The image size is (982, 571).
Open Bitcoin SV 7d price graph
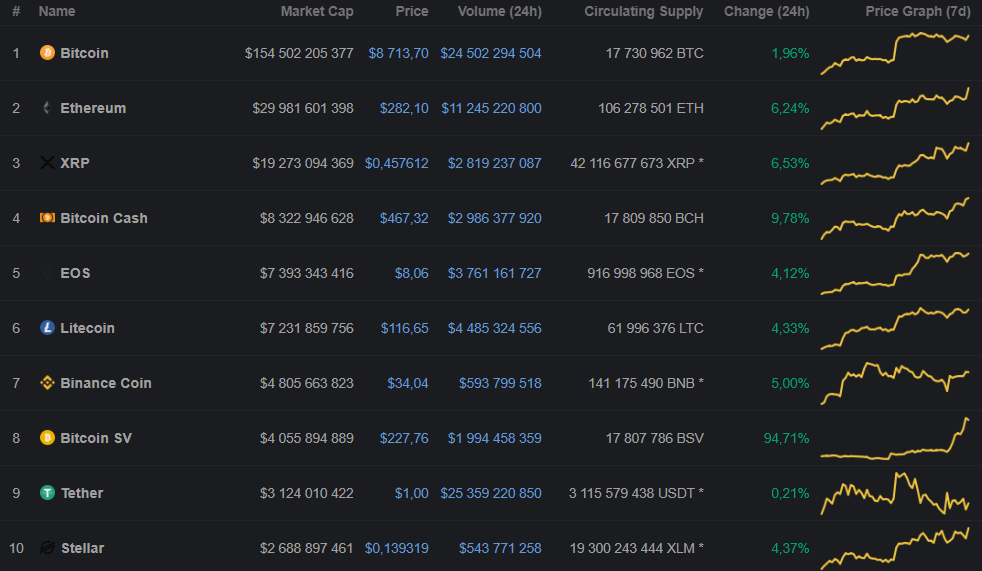(x=895, y=438)
